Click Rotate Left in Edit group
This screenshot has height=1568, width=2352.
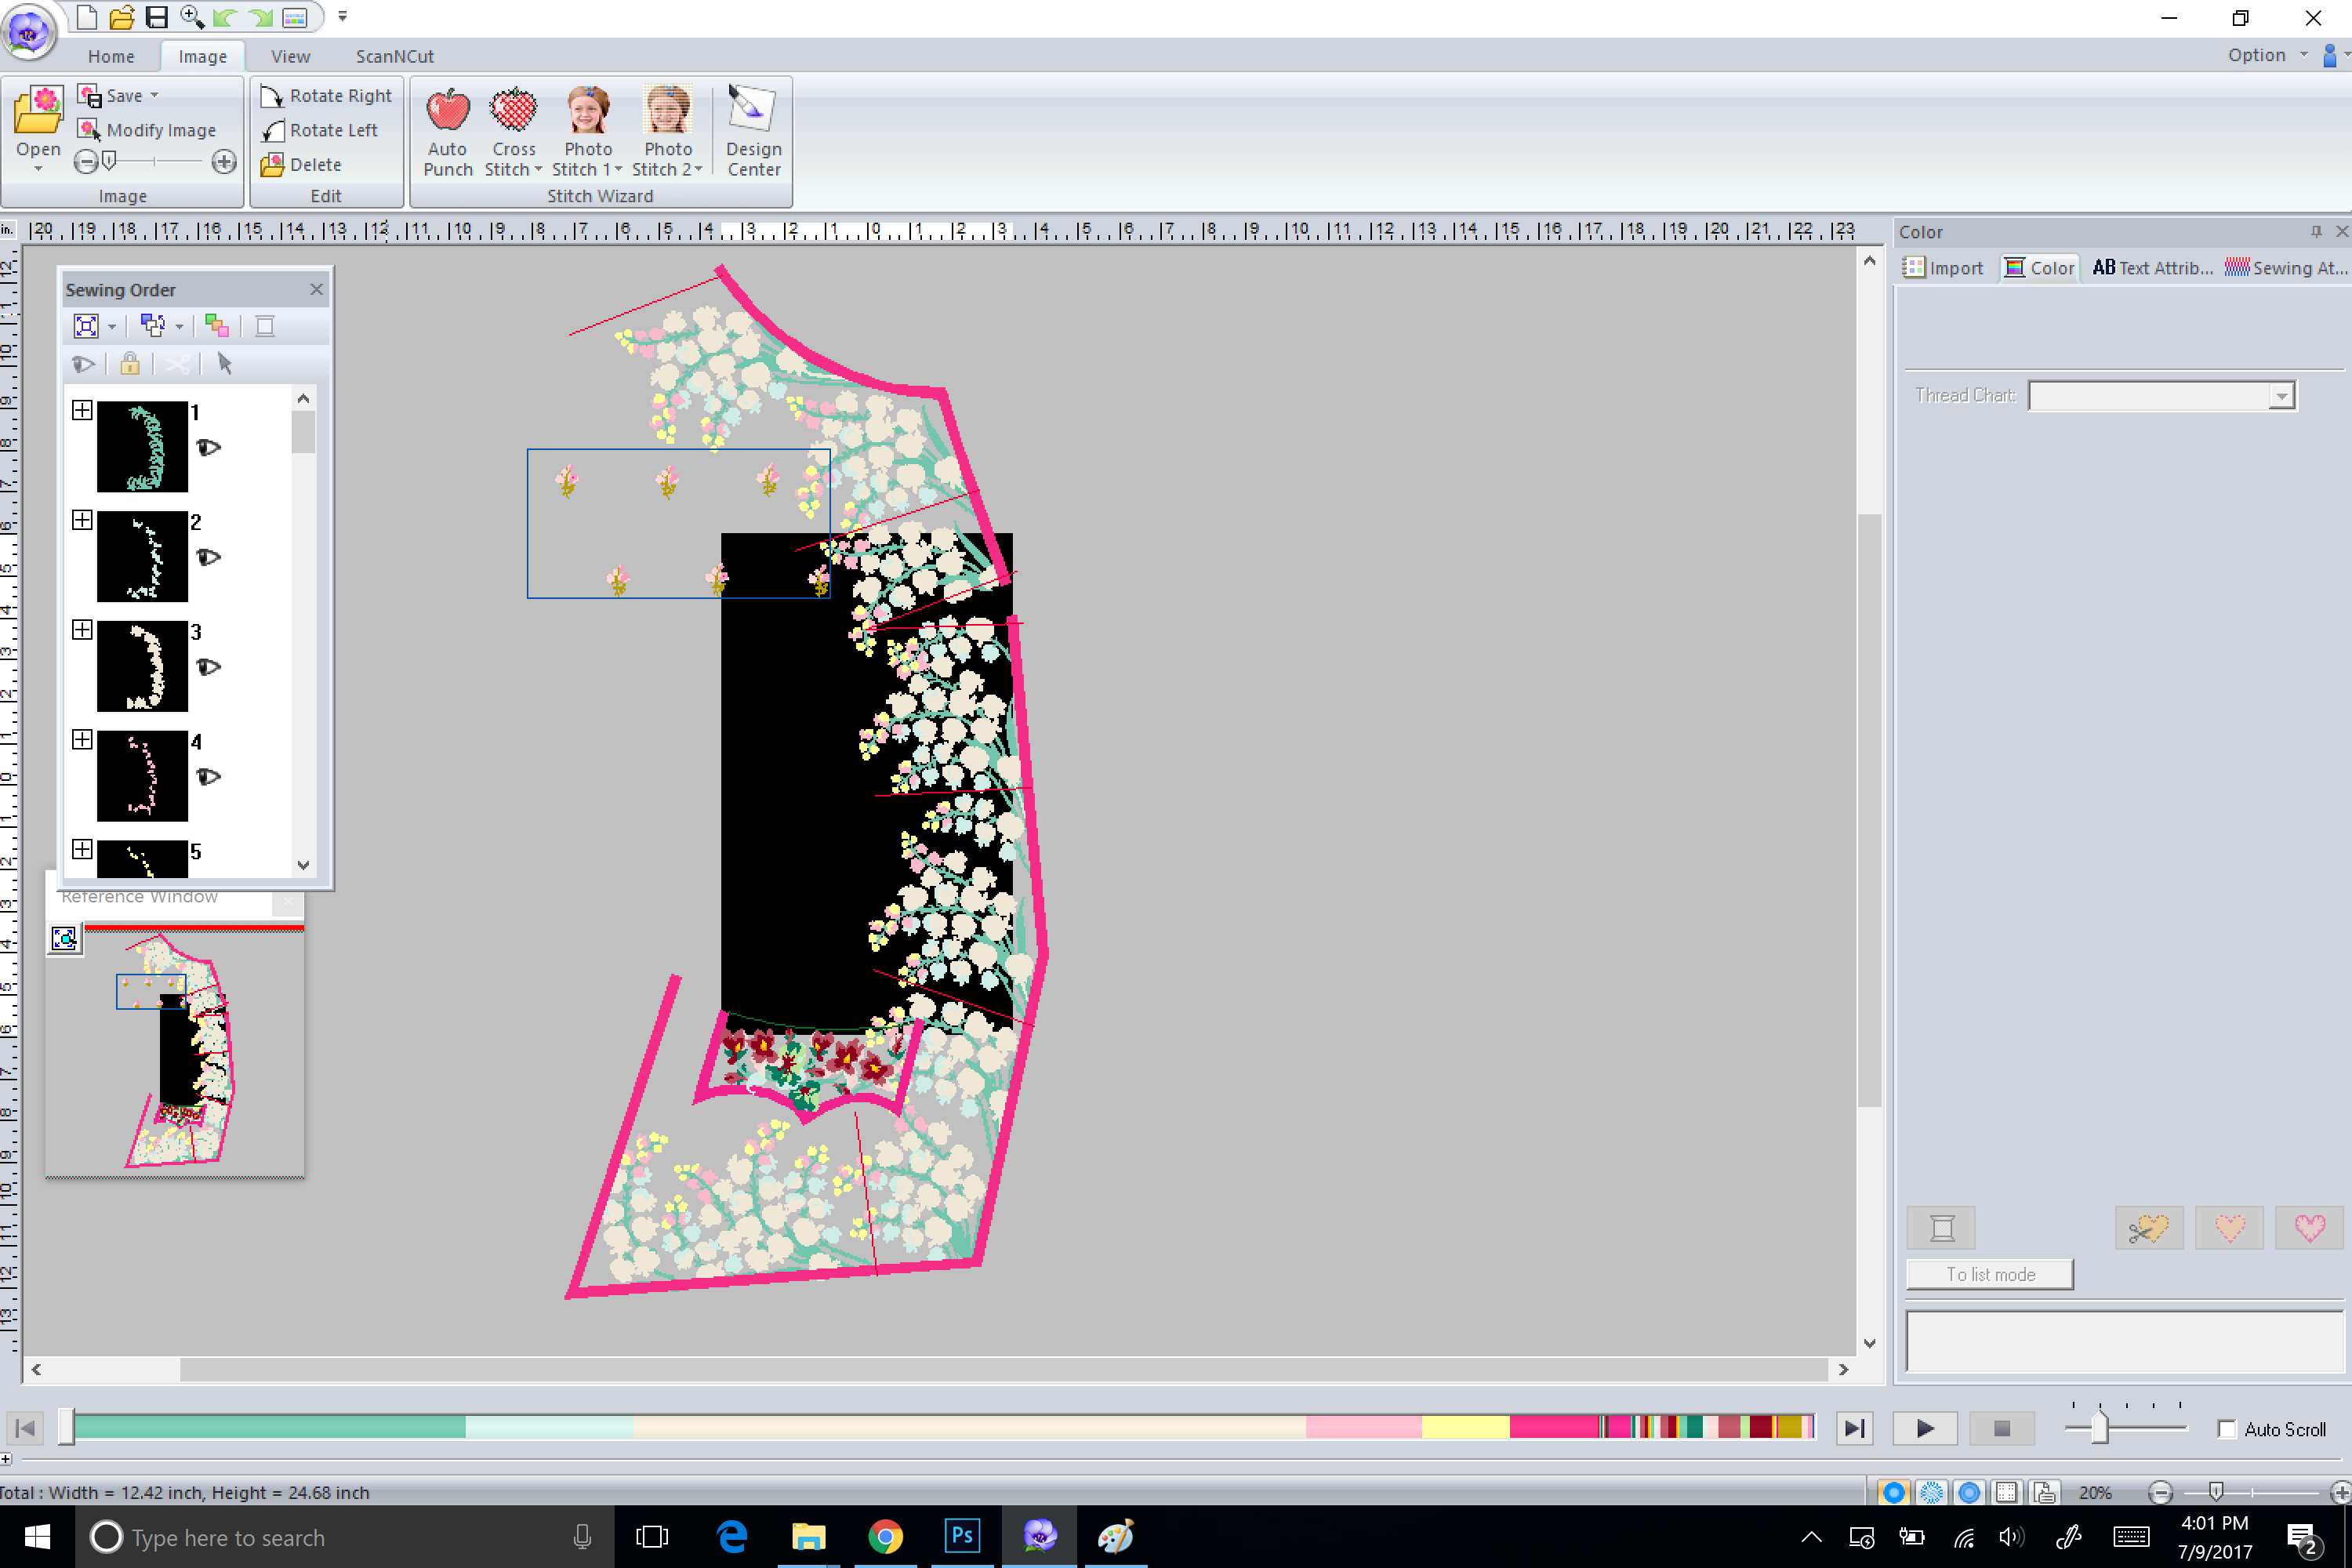tap(321, 130)
